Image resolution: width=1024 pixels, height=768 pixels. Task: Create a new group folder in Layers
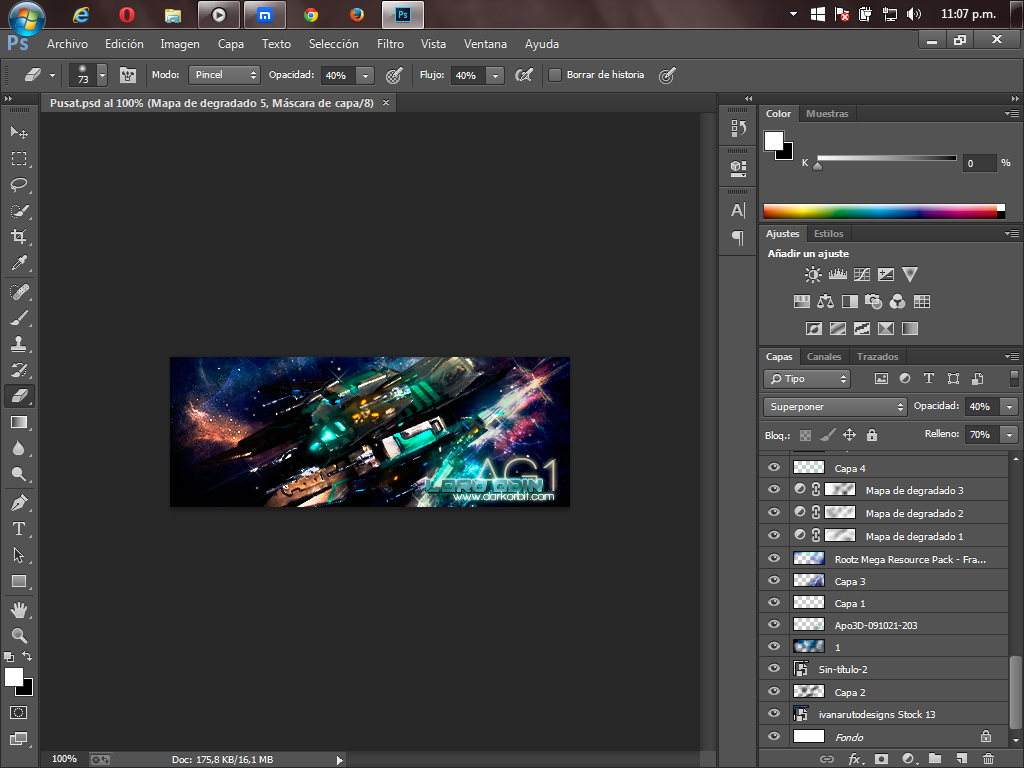coord(935,759)
